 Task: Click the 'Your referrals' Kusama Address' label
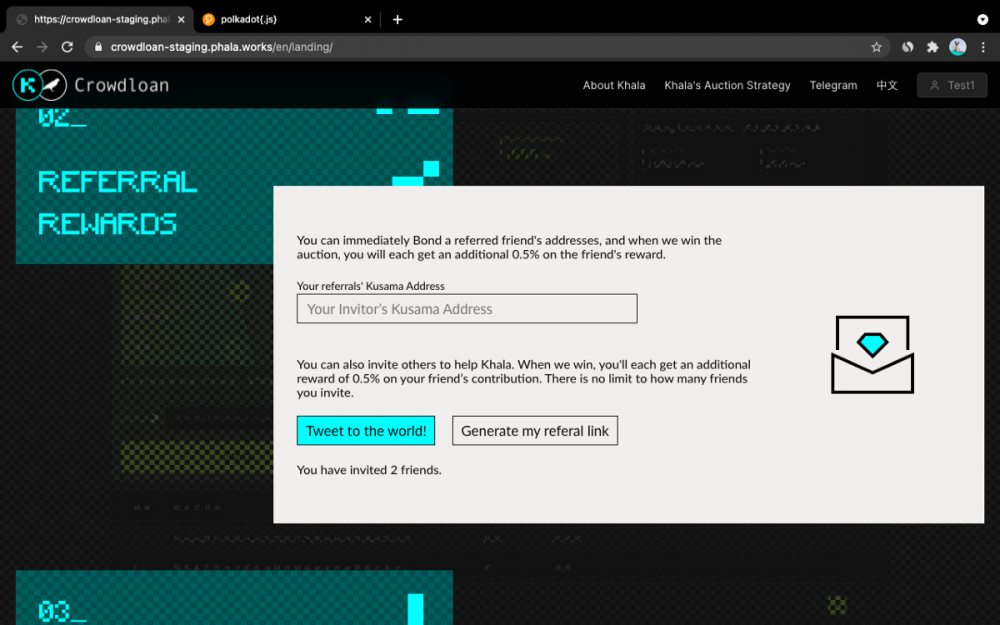[x=371, y=286]
